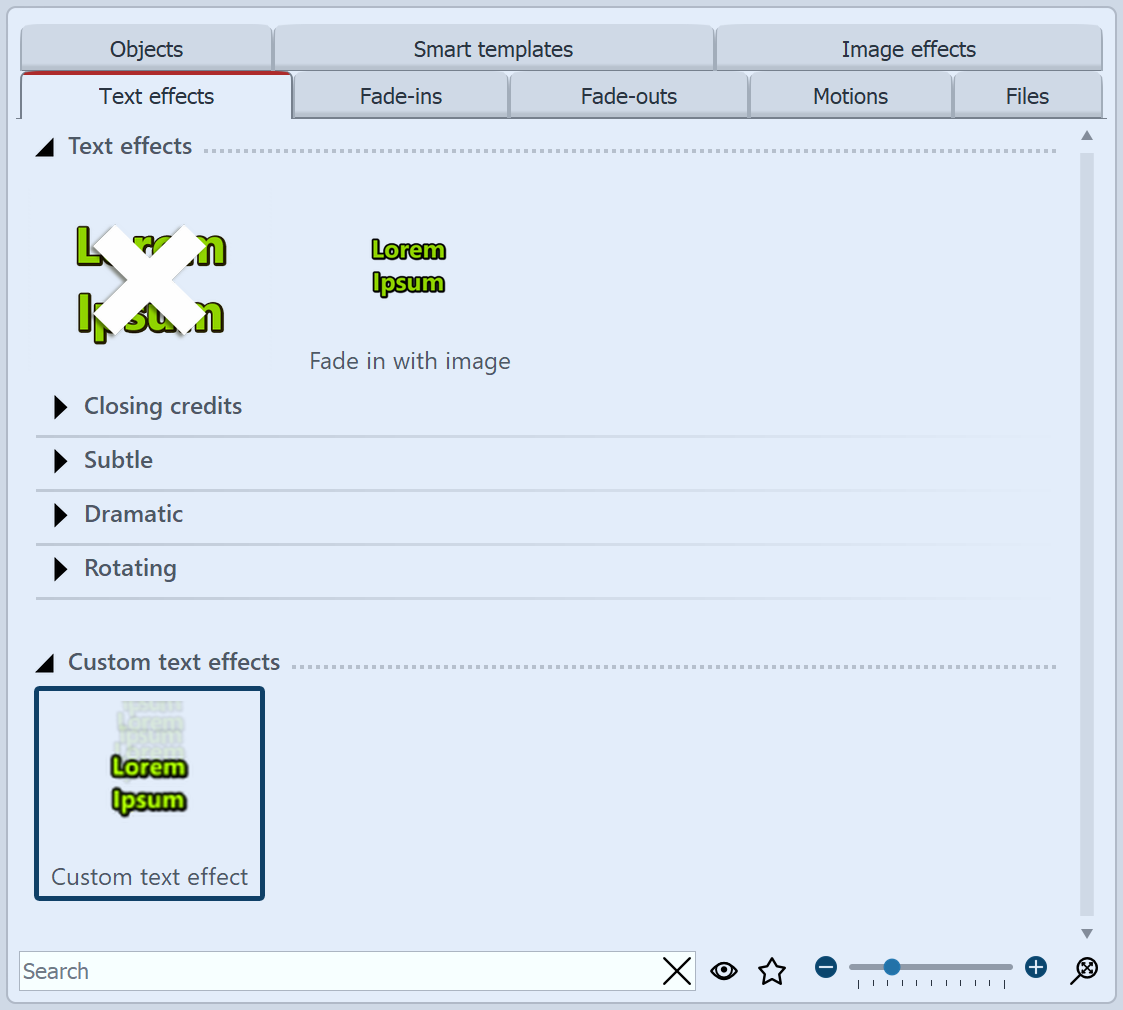
Task: Adjust the thumbnail size slider
Action: 891,966
